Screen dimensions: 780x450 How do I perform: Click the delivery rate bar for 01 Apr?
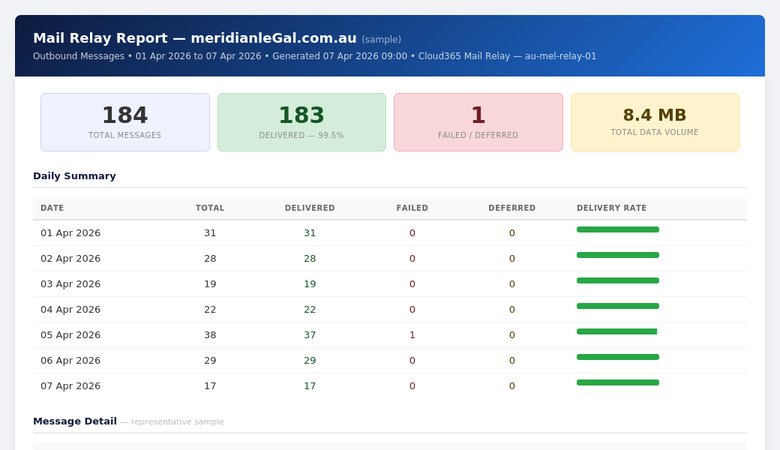click(618, 229)
